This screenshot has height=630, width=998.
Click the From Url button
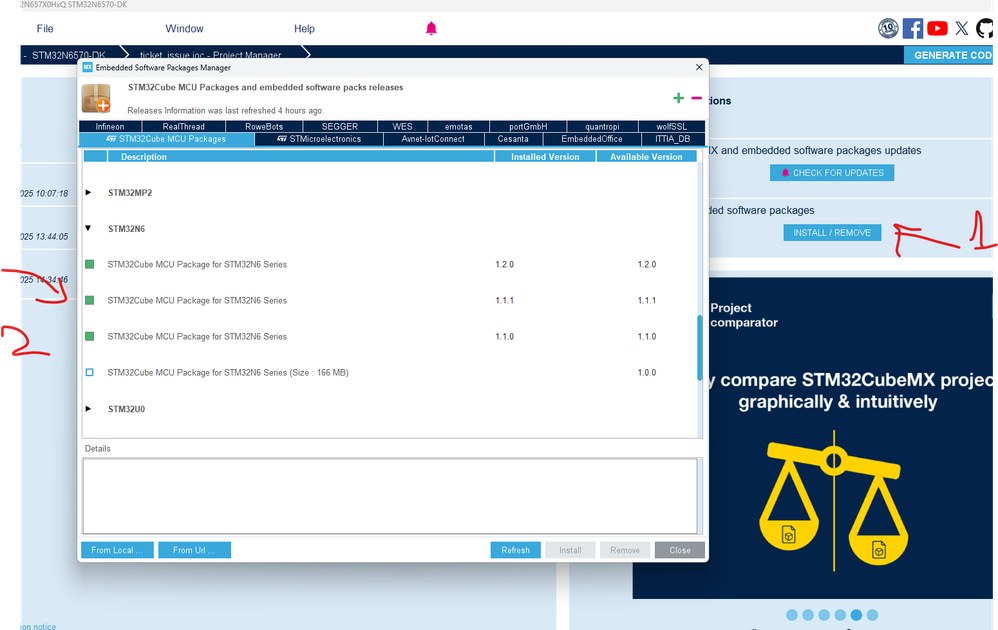pos(194,550)
